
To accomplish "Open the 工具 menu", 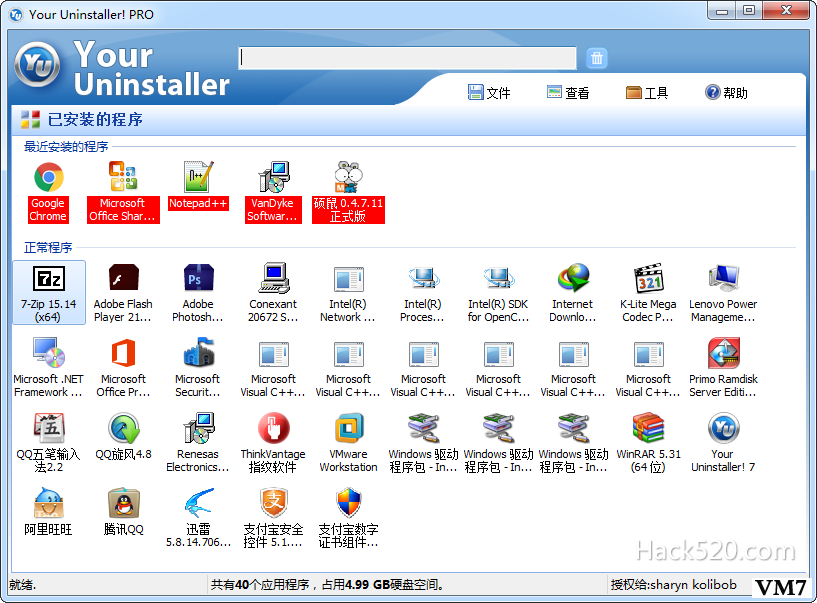I will pos(647,93).
